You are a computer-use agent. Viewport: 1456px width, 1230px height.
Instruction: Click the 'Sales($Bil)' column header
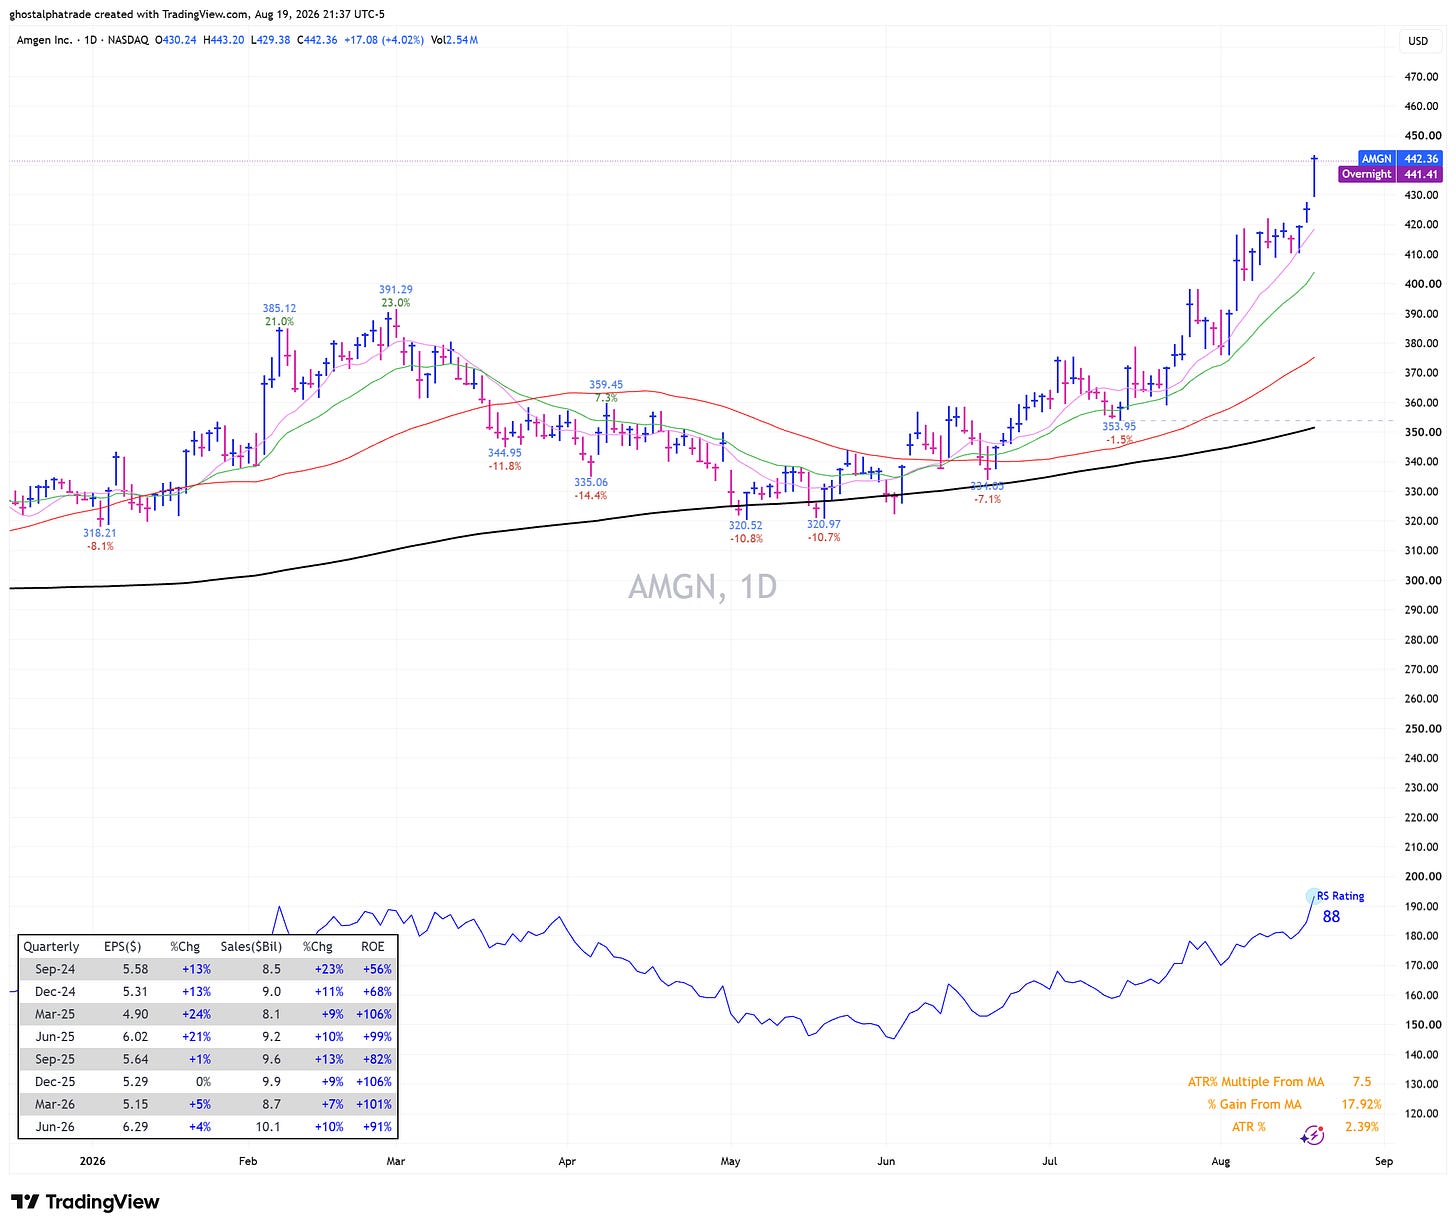pyautogui.click(x=252, y=946)
